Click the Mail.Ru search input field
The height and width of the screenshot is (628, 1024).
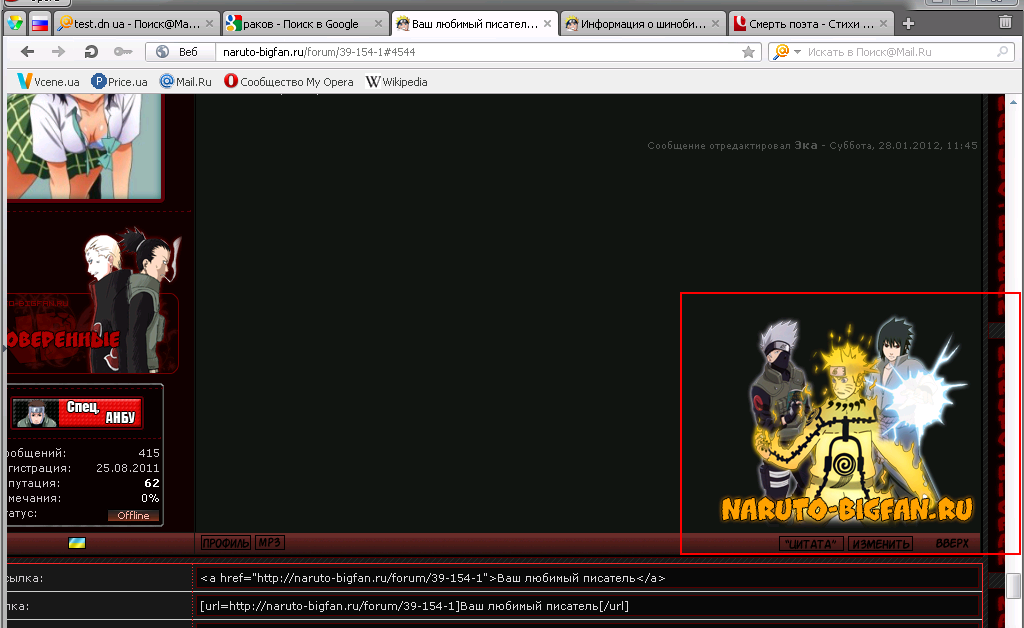click(x=900, y=52)
